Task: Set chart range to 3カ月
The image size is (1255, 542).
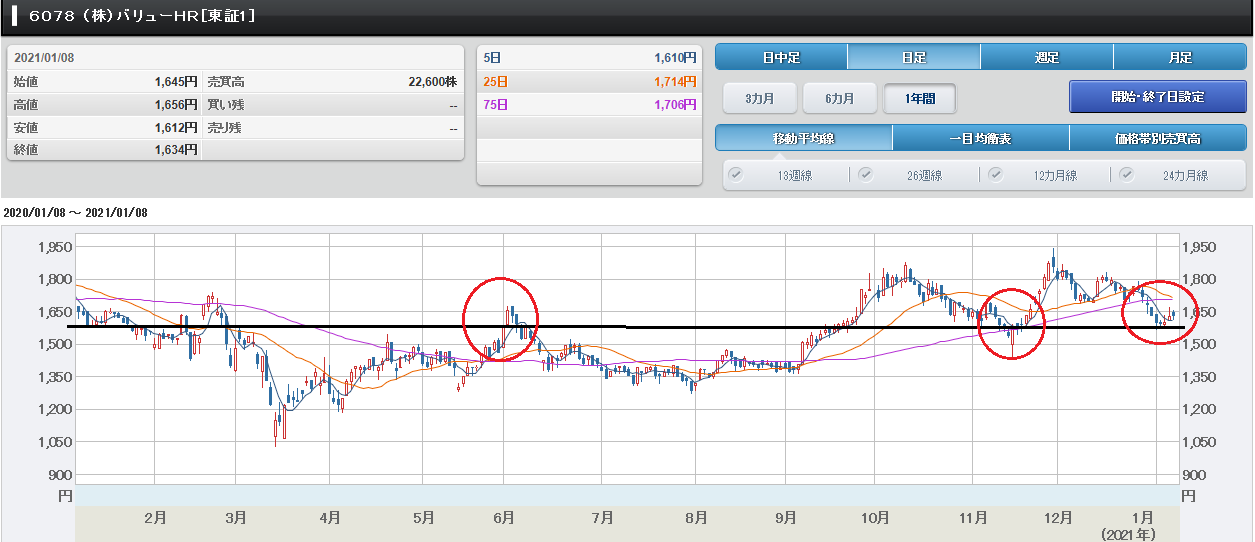Action: 760,98
